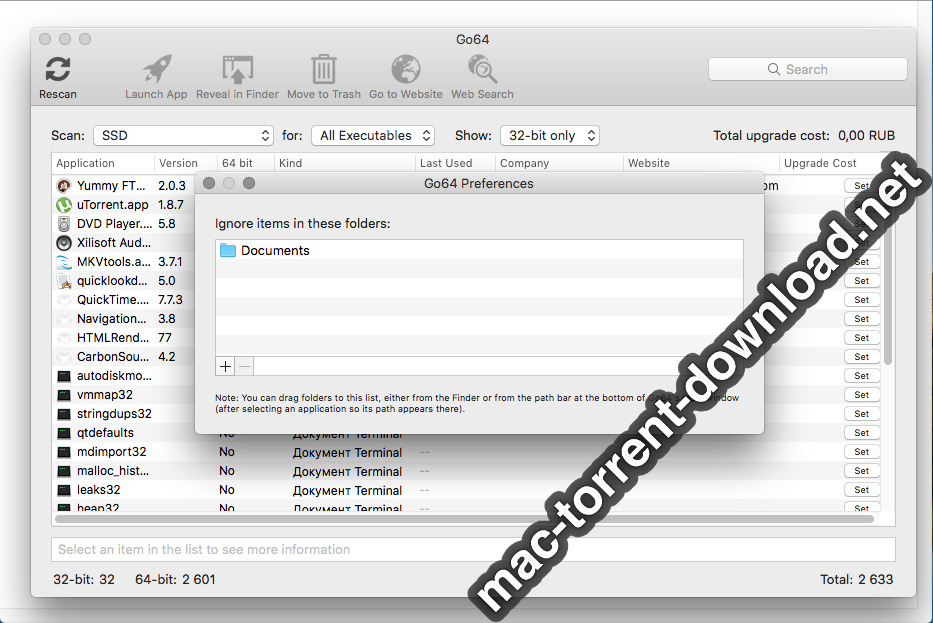This screenshot has width=933, height=623.
Task: Sort by the Kind column header
Action: click(x=345, y=163)
